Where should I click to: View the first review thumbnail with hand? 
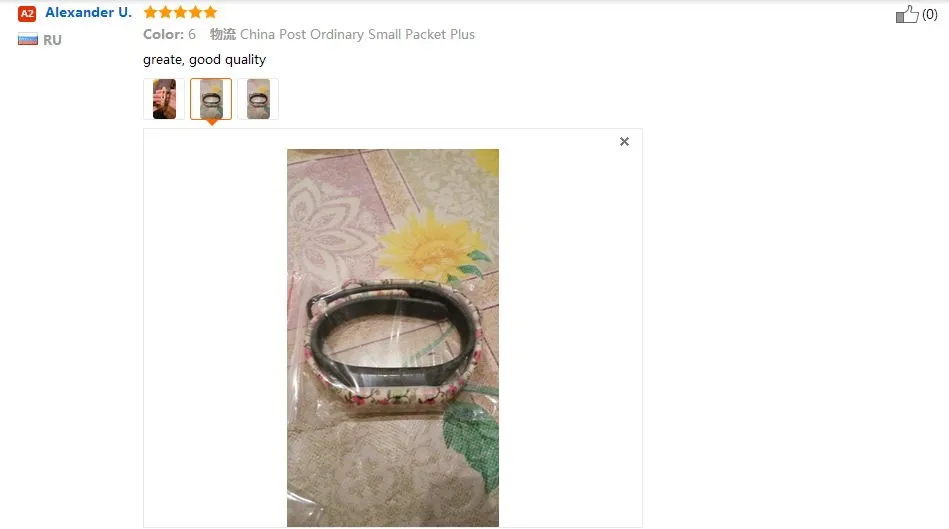click(x=164, y=99)
